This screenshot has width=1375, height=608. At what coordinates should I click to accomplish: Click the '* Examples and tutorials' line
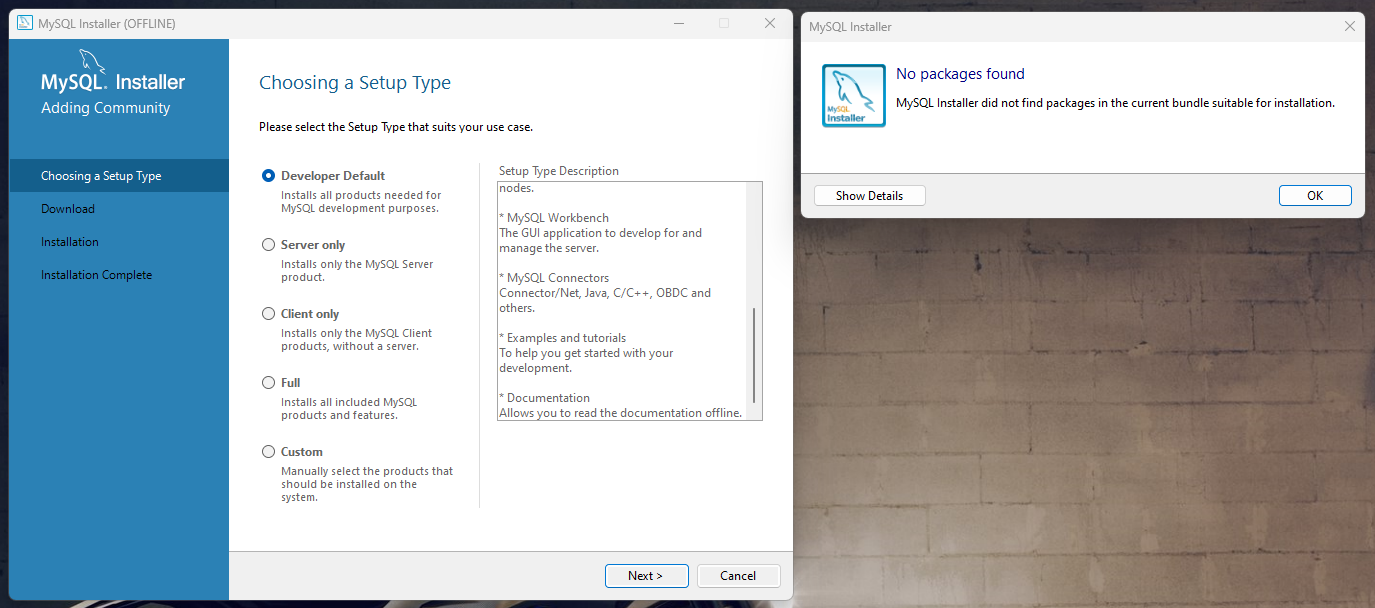tap(563, 338)
